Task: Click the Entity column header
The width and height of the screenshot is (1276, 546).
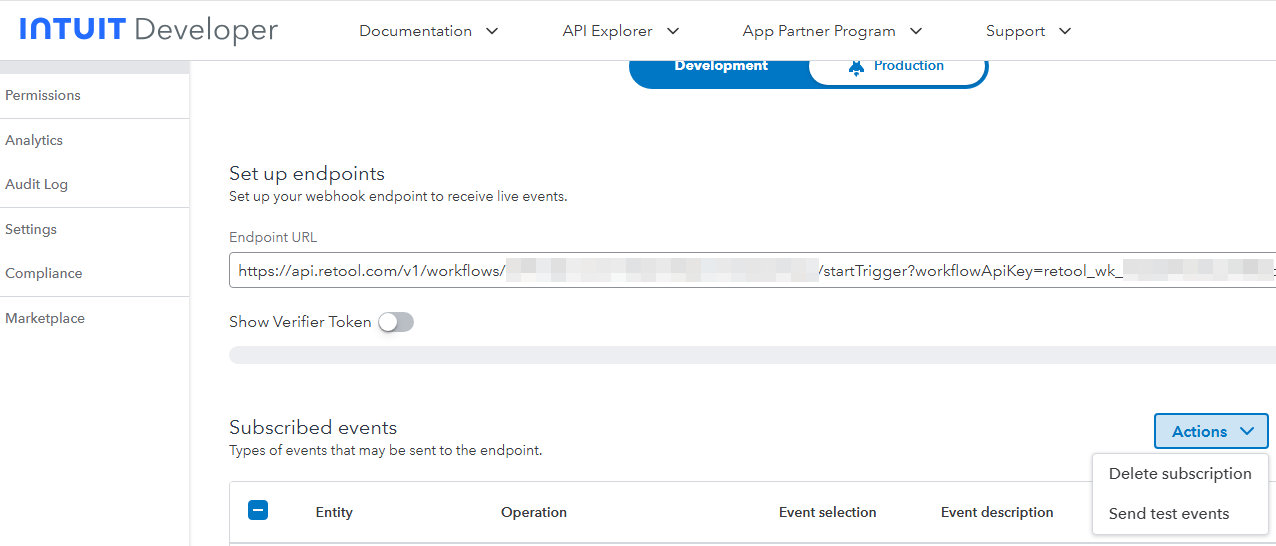Action: pos(334,512)
